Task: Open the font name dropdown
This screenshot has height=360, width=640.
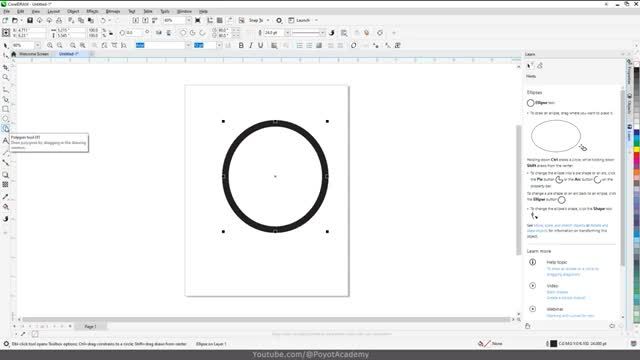Action: [188, 45]
